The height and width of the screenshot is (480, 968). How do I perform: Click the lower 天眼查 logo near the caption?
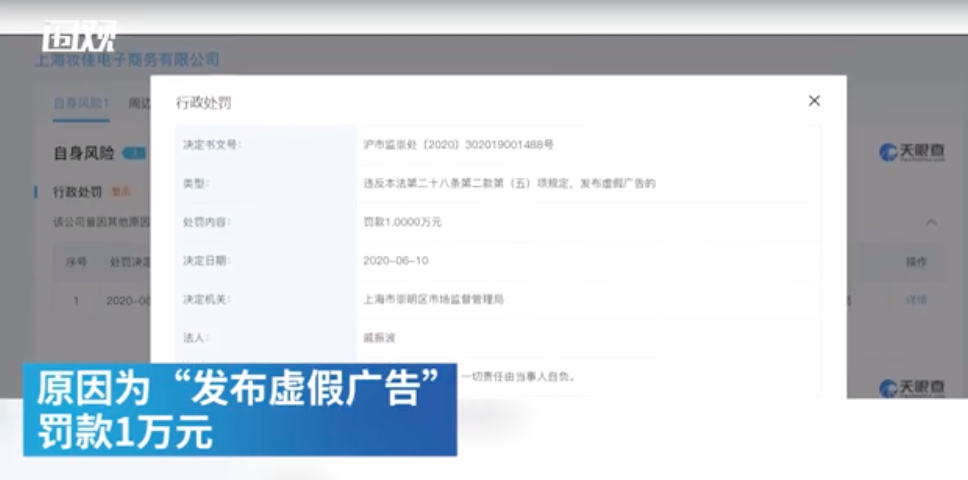[x=911, y=387]
